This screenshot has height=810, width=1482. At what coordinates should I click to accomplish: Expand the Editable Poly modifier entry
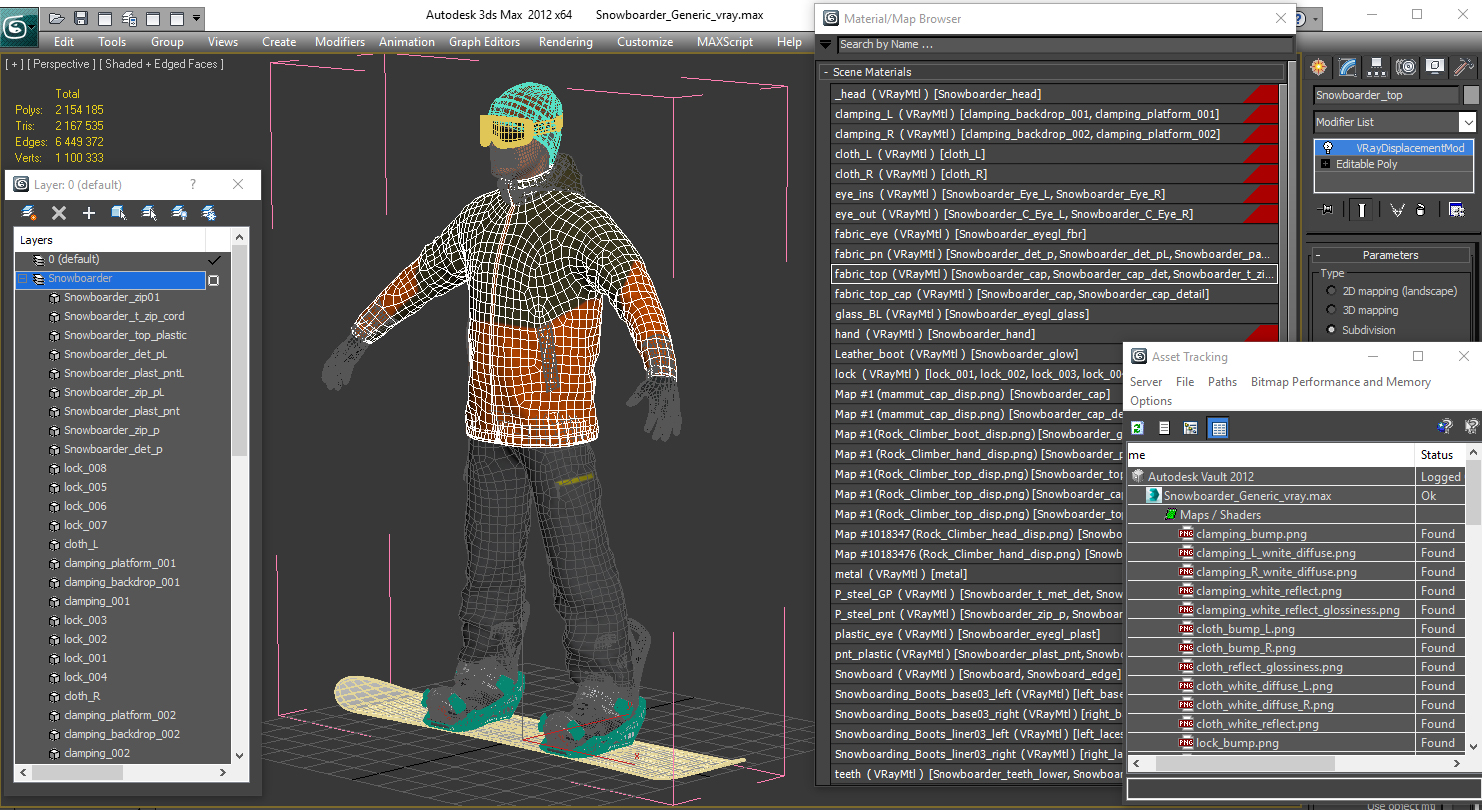click(x=1326, y=164)
